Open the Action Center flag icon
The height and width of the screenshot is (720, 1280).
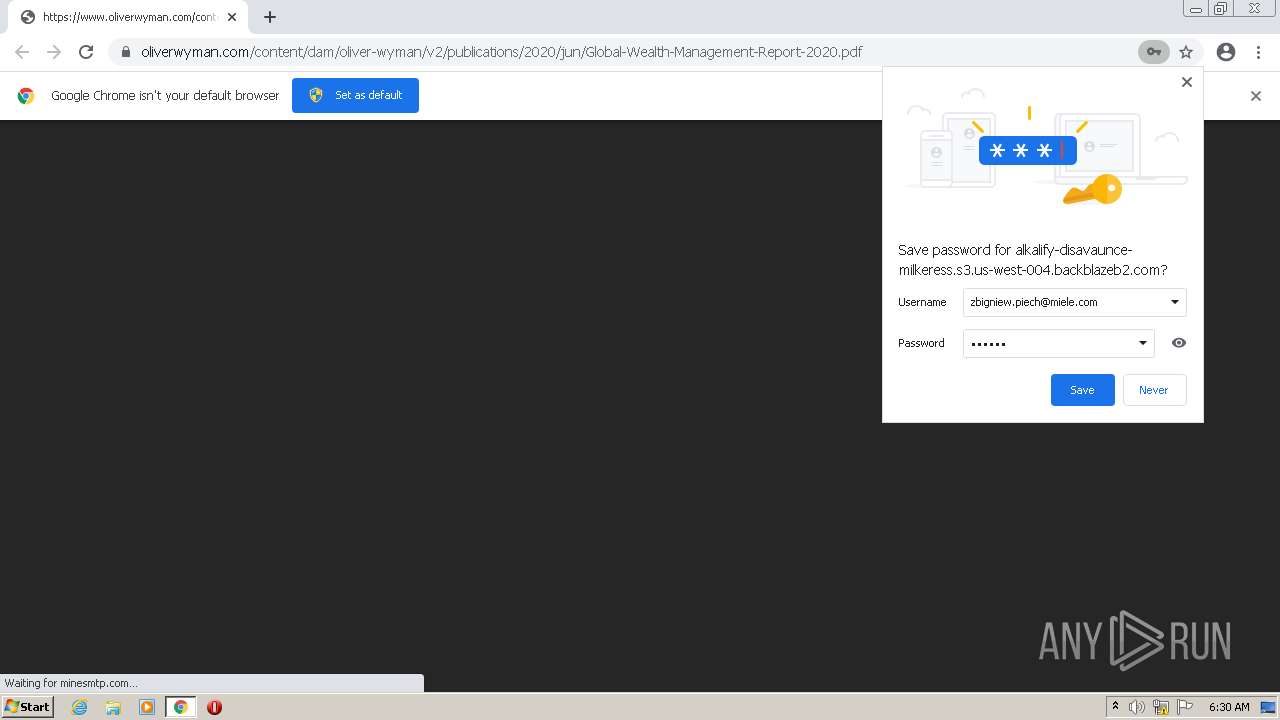[x=1185, y=707]
